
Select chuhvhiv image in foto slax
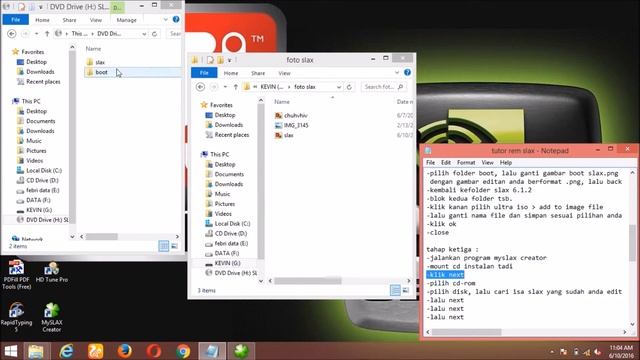(291, 116)
